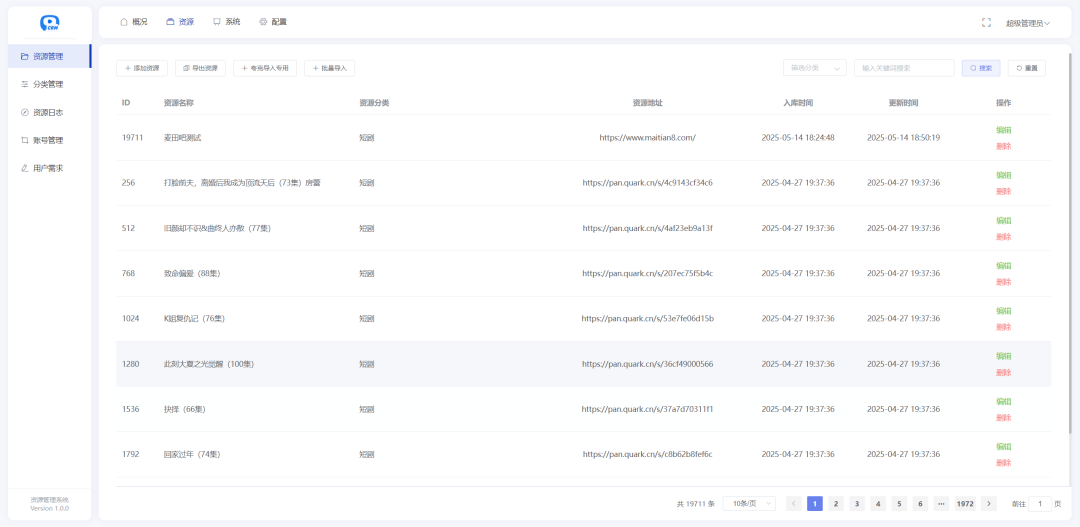Open the 超级管理员 user menu
Image resolution: width=1080 pixels, height=527 pixels.
(1028, 23)
